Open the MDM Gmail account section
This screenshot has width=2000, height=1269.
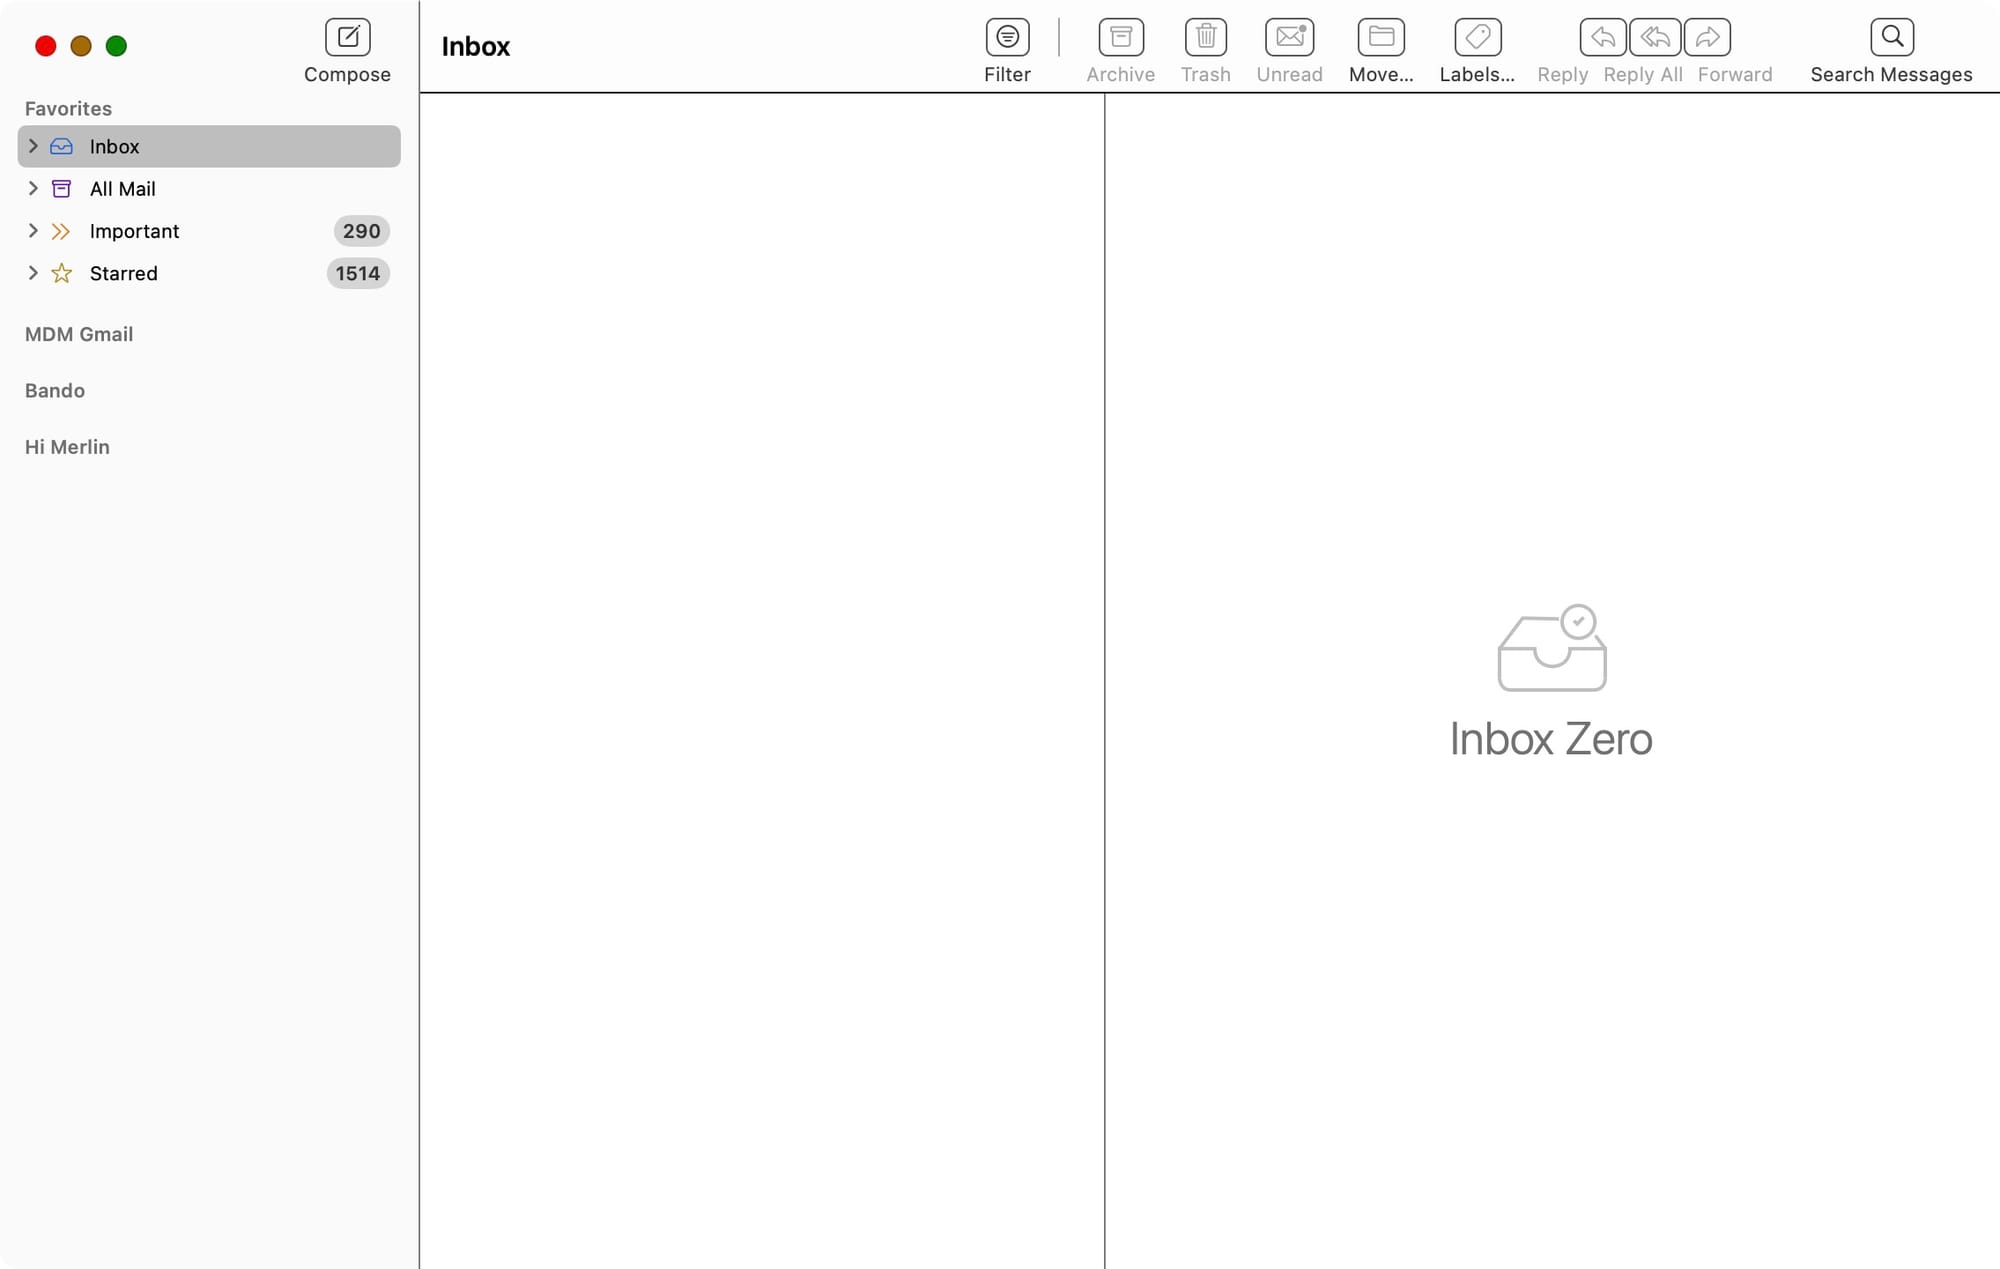pos(79,334)
